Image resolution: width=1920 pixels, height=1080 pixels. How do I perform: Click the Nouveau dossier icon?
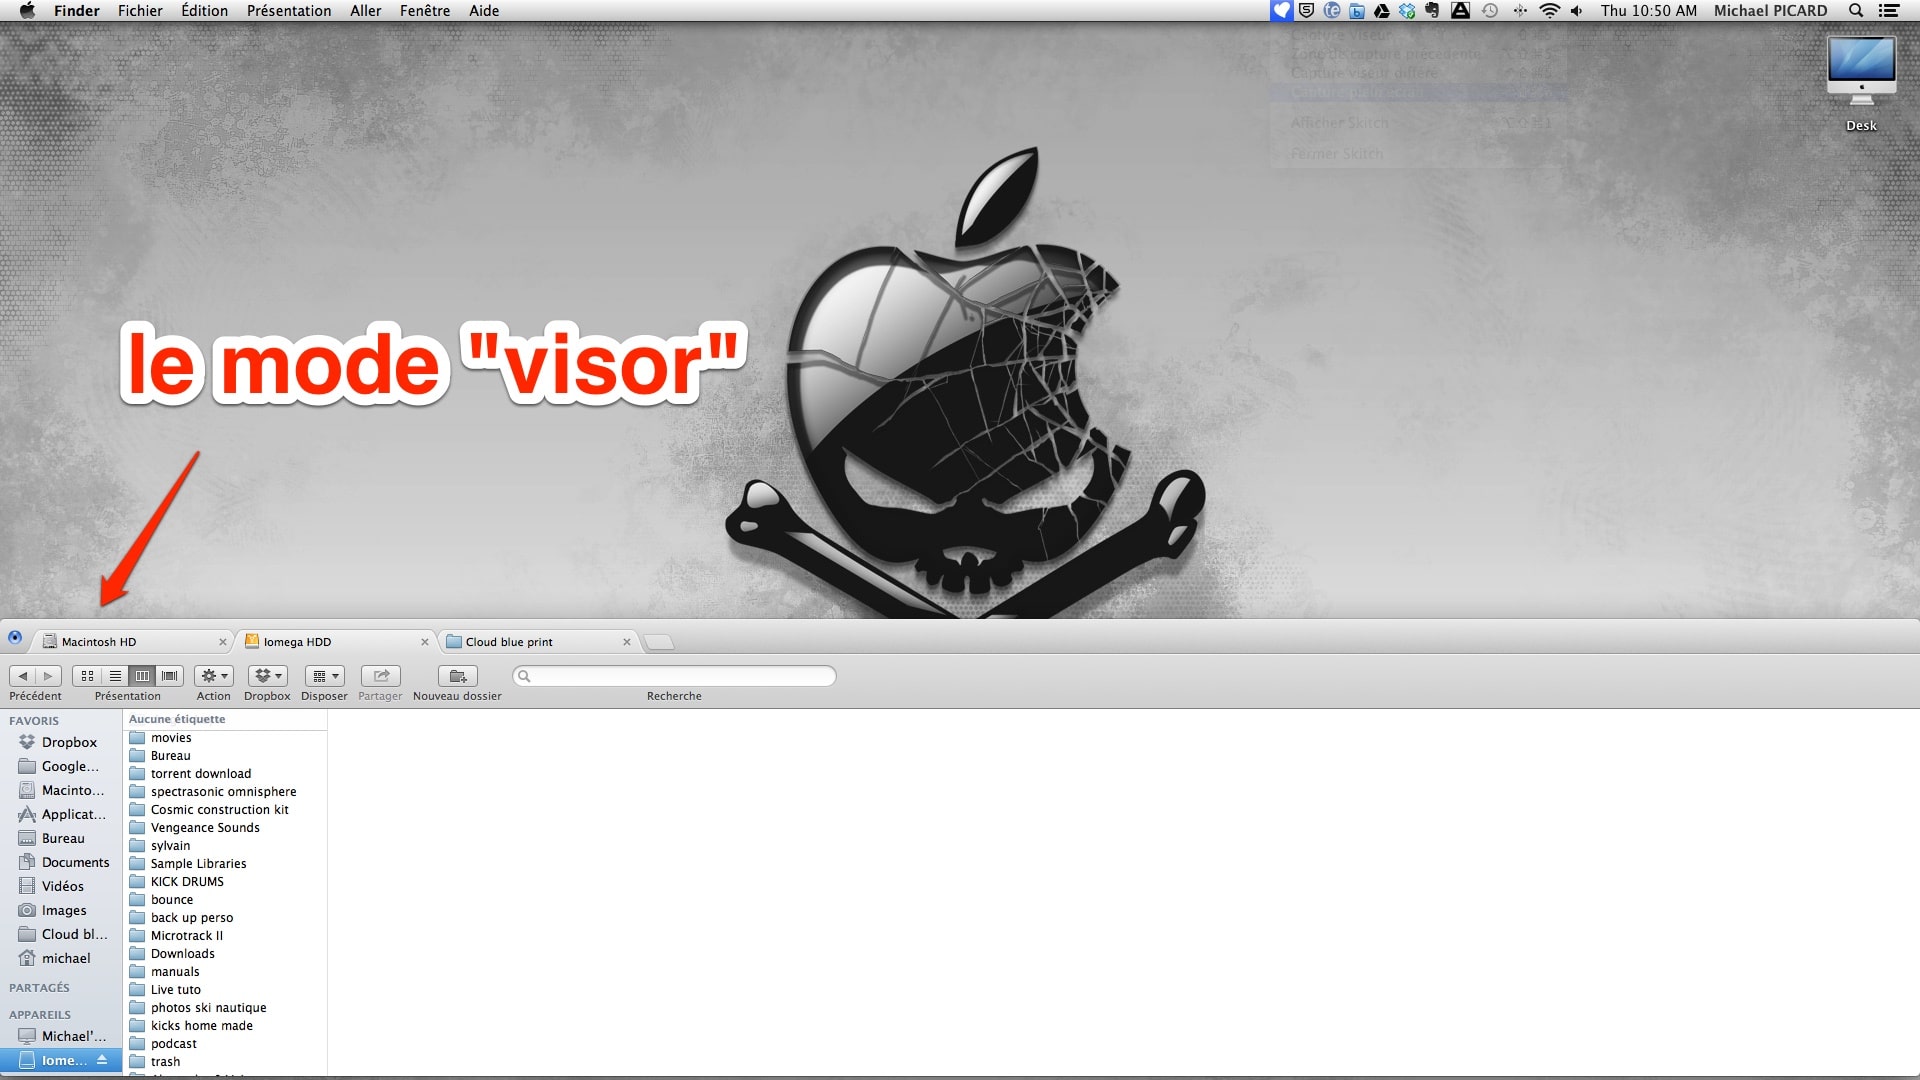click(x=457, y=676)
